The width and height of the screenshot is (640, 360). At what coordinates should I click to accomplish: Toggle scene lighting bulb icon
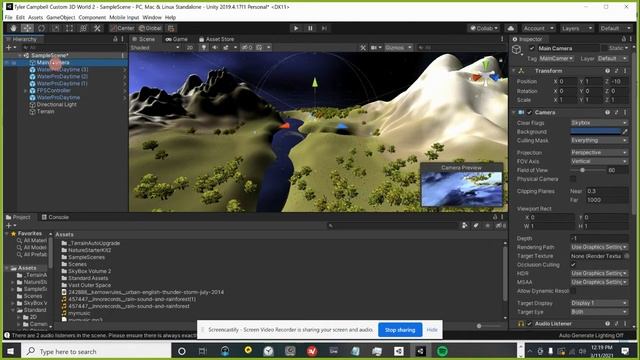pyautogui.click(x=204, y=48)
